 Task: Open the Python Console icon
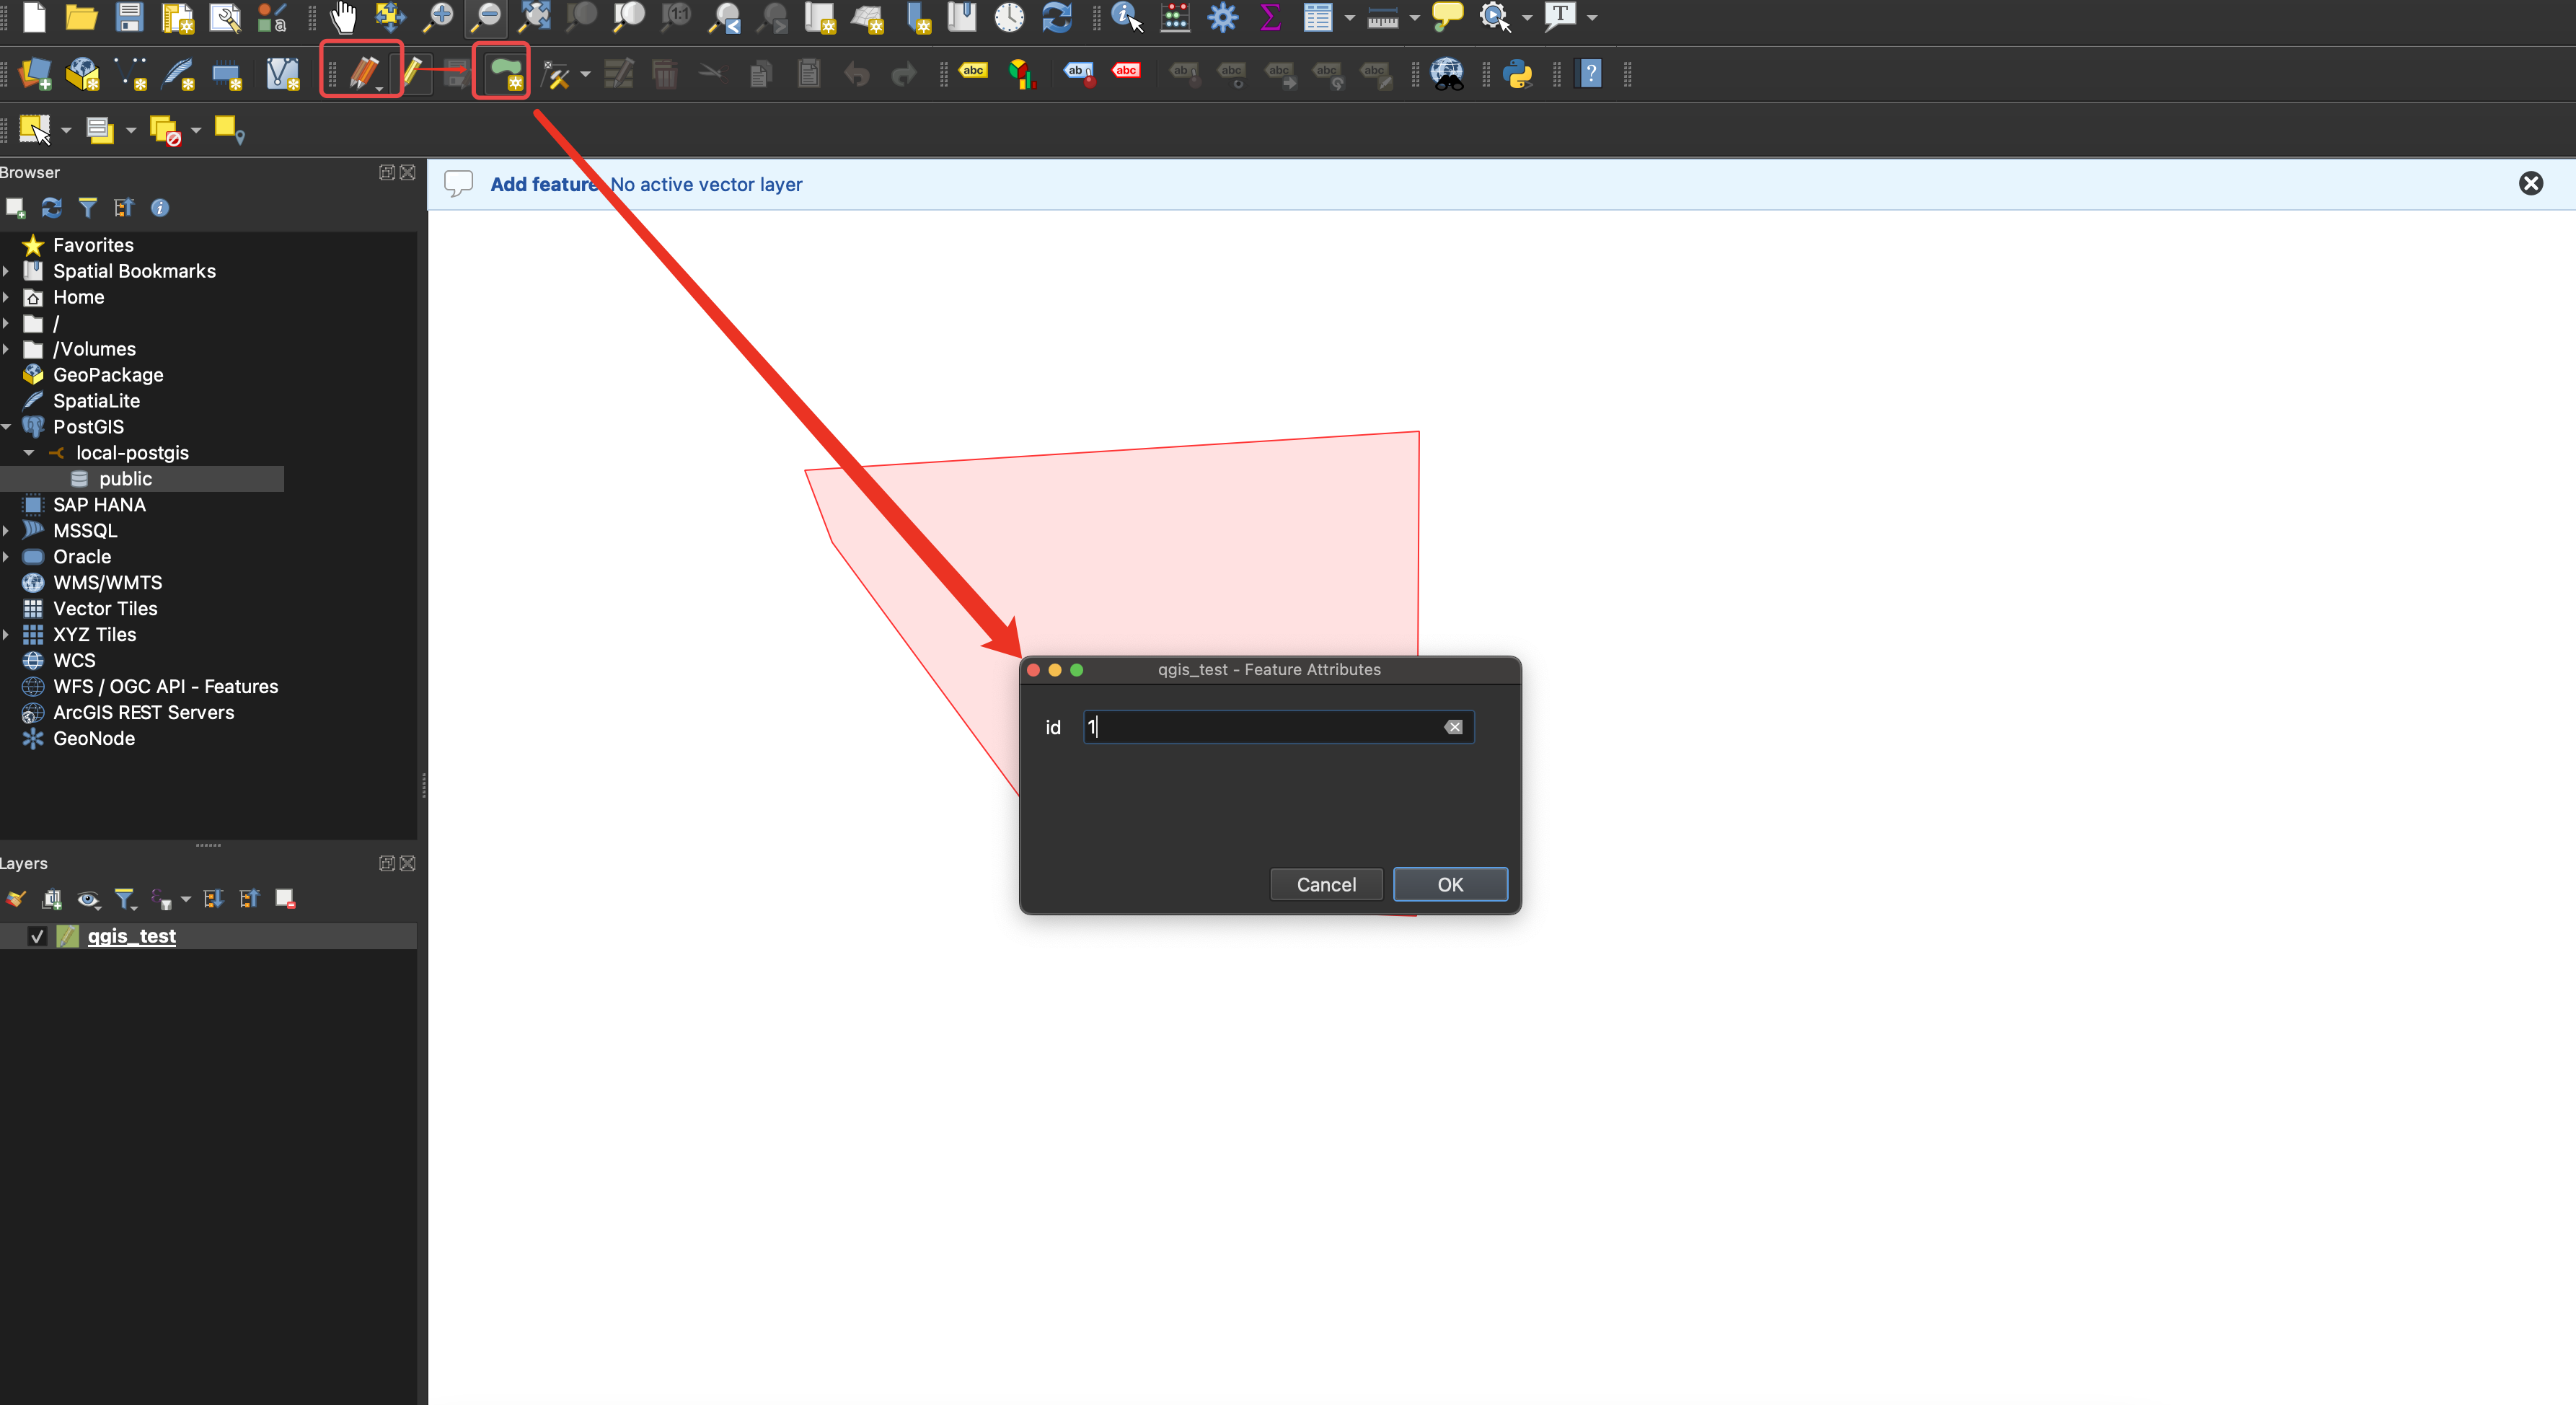click(1517, 73)
